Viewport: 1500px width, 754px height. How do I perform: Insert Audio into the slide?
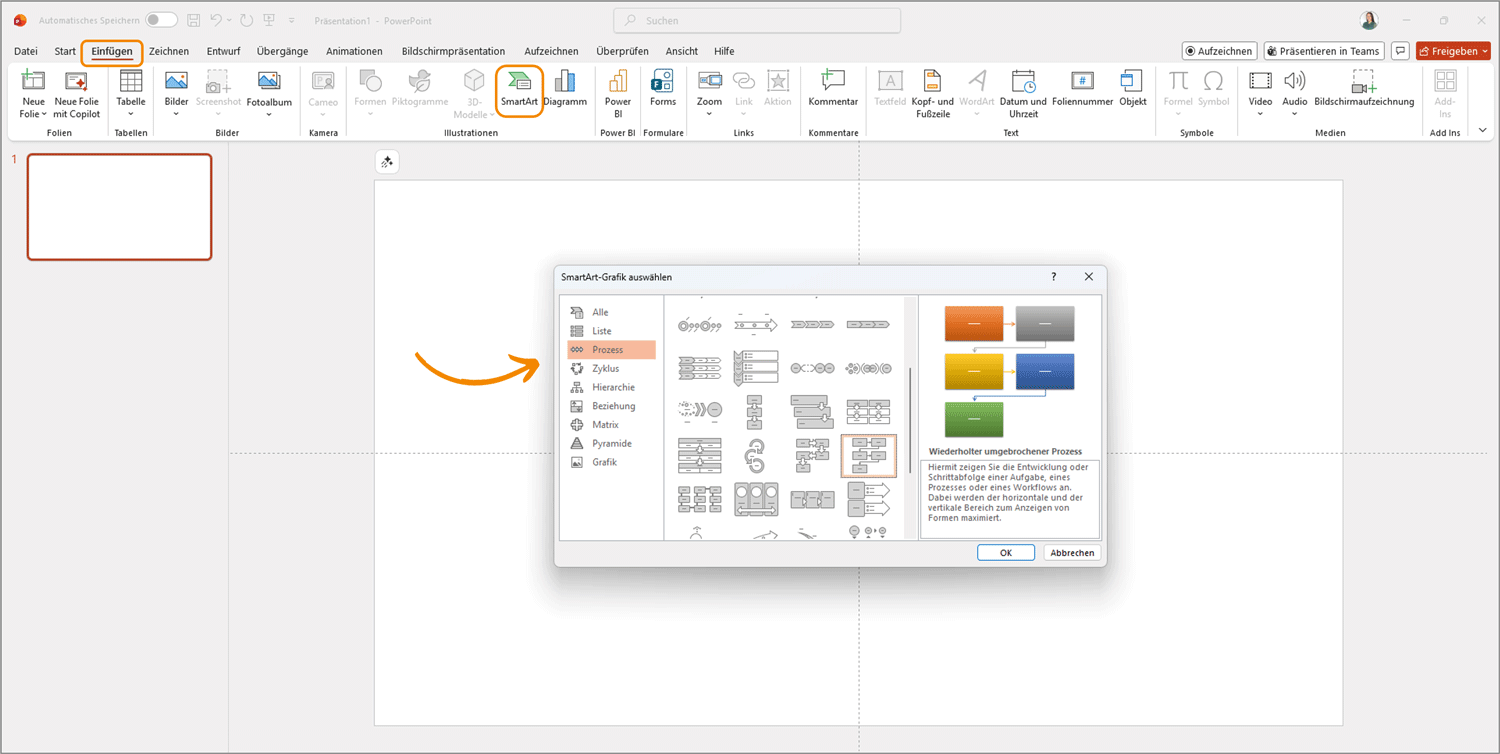(1294, 90)
